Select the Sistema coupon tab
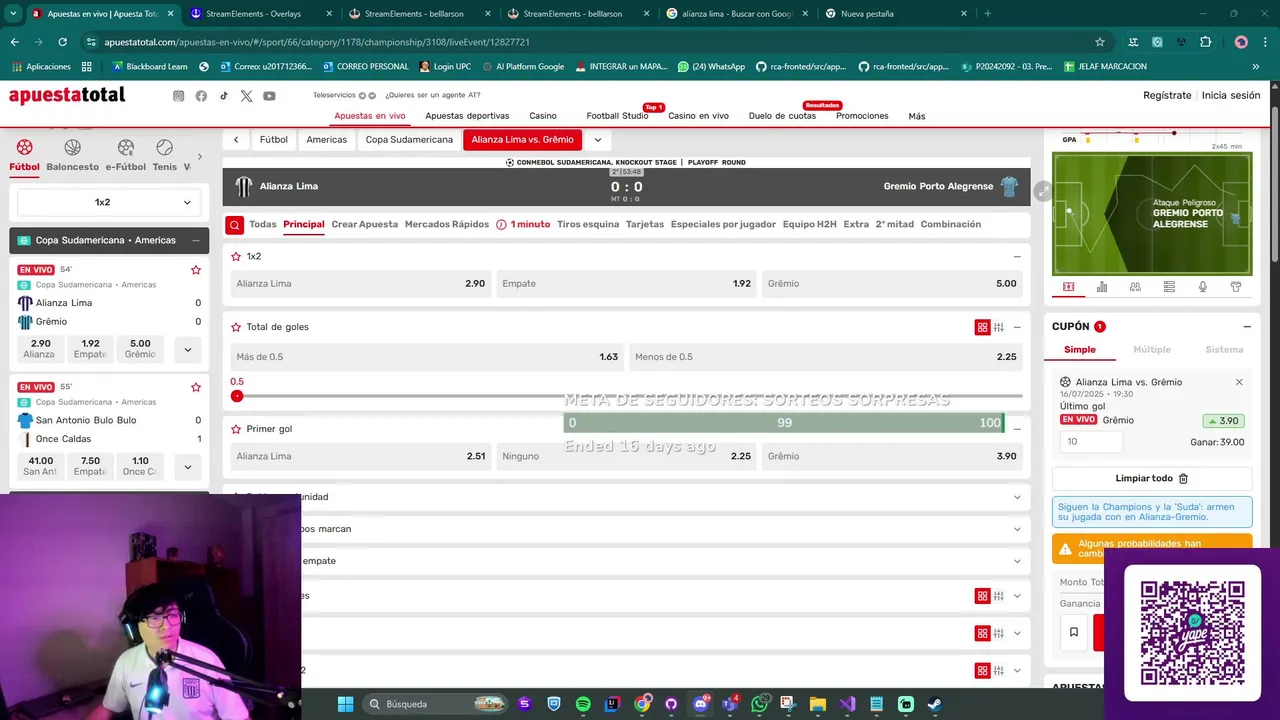1280x720 pixels. click(1224, 350)
